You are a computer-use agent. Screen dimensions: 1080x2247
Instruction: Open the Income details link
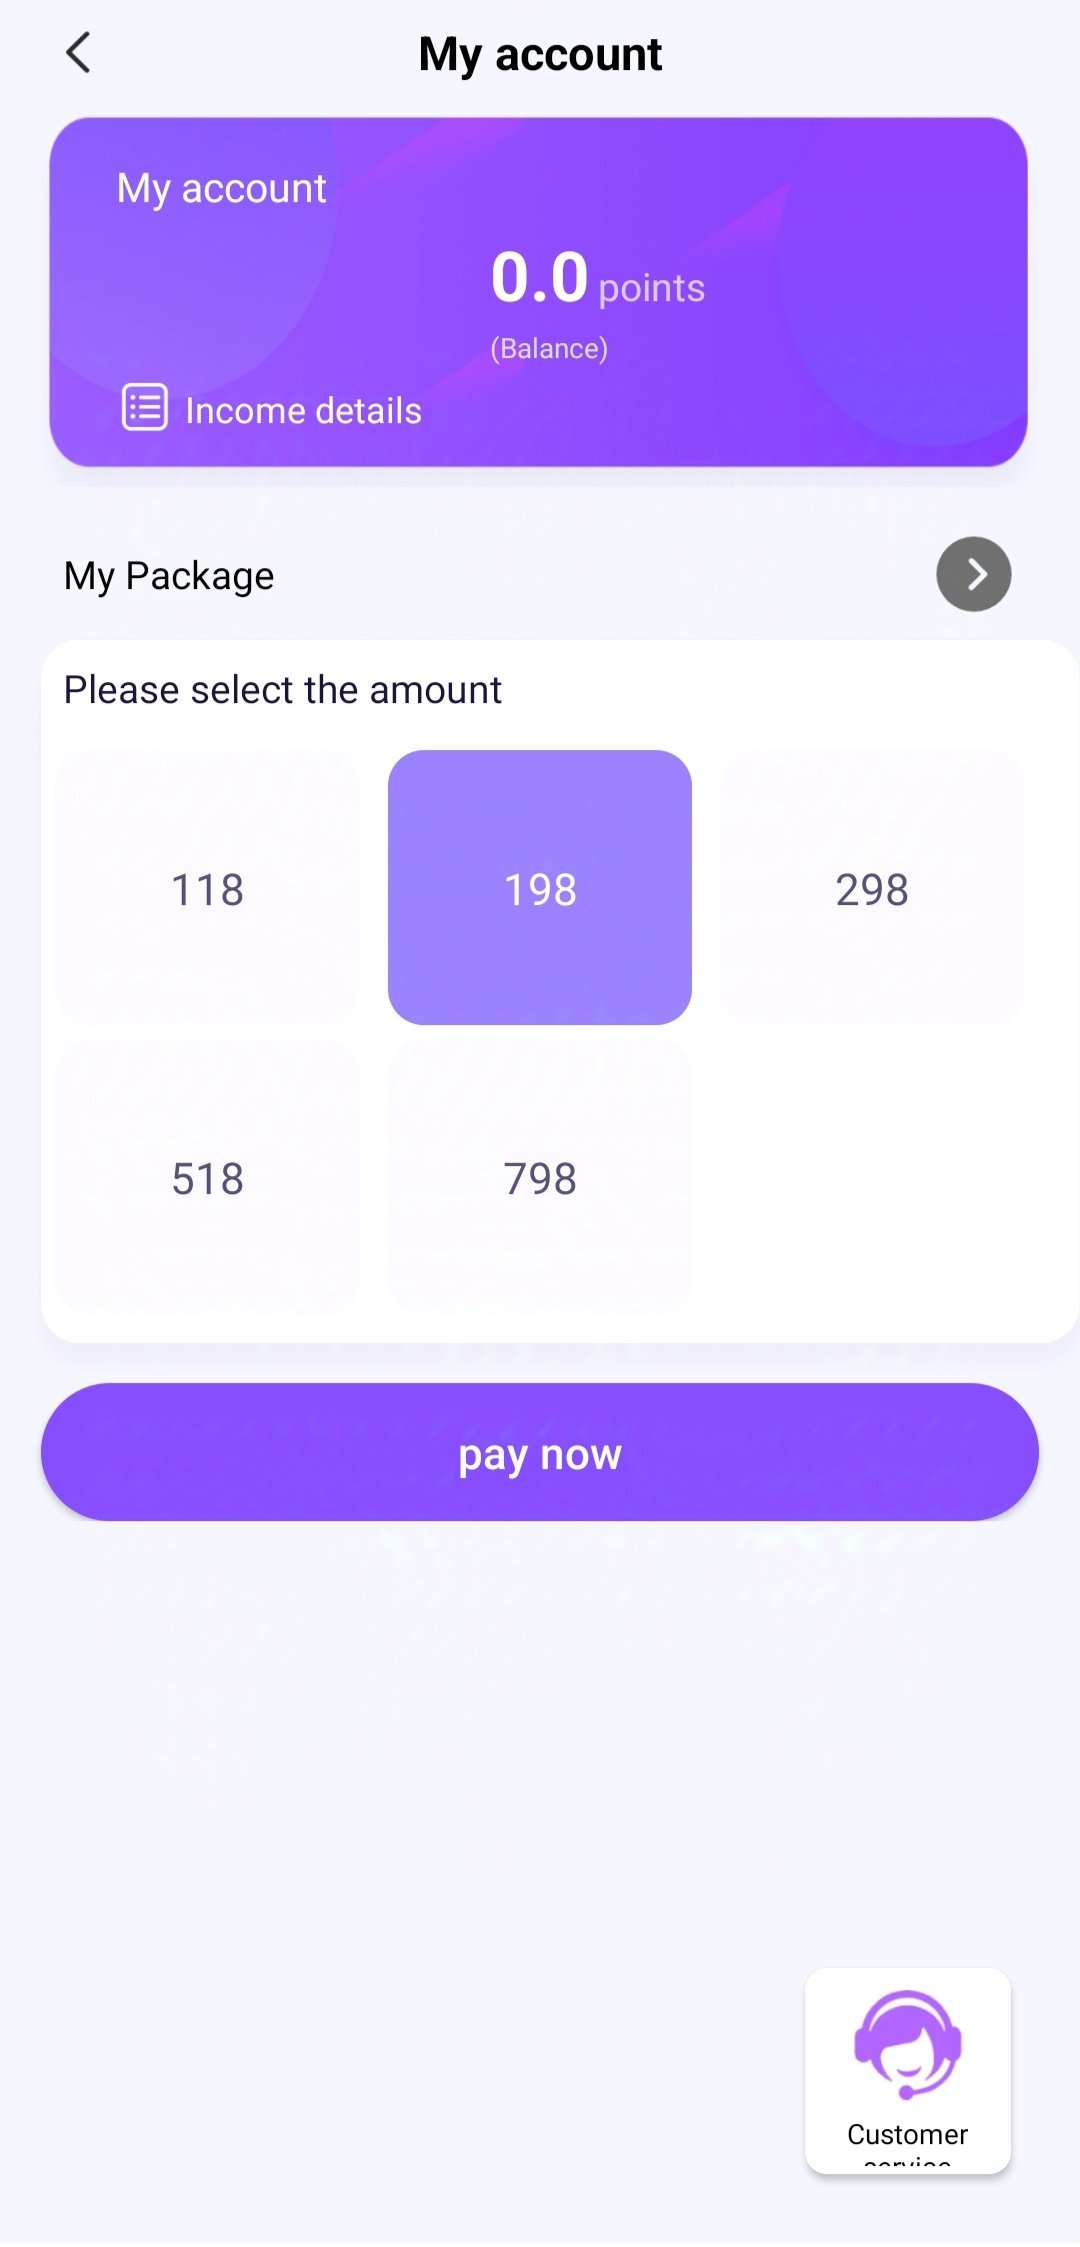click(303, 411)
